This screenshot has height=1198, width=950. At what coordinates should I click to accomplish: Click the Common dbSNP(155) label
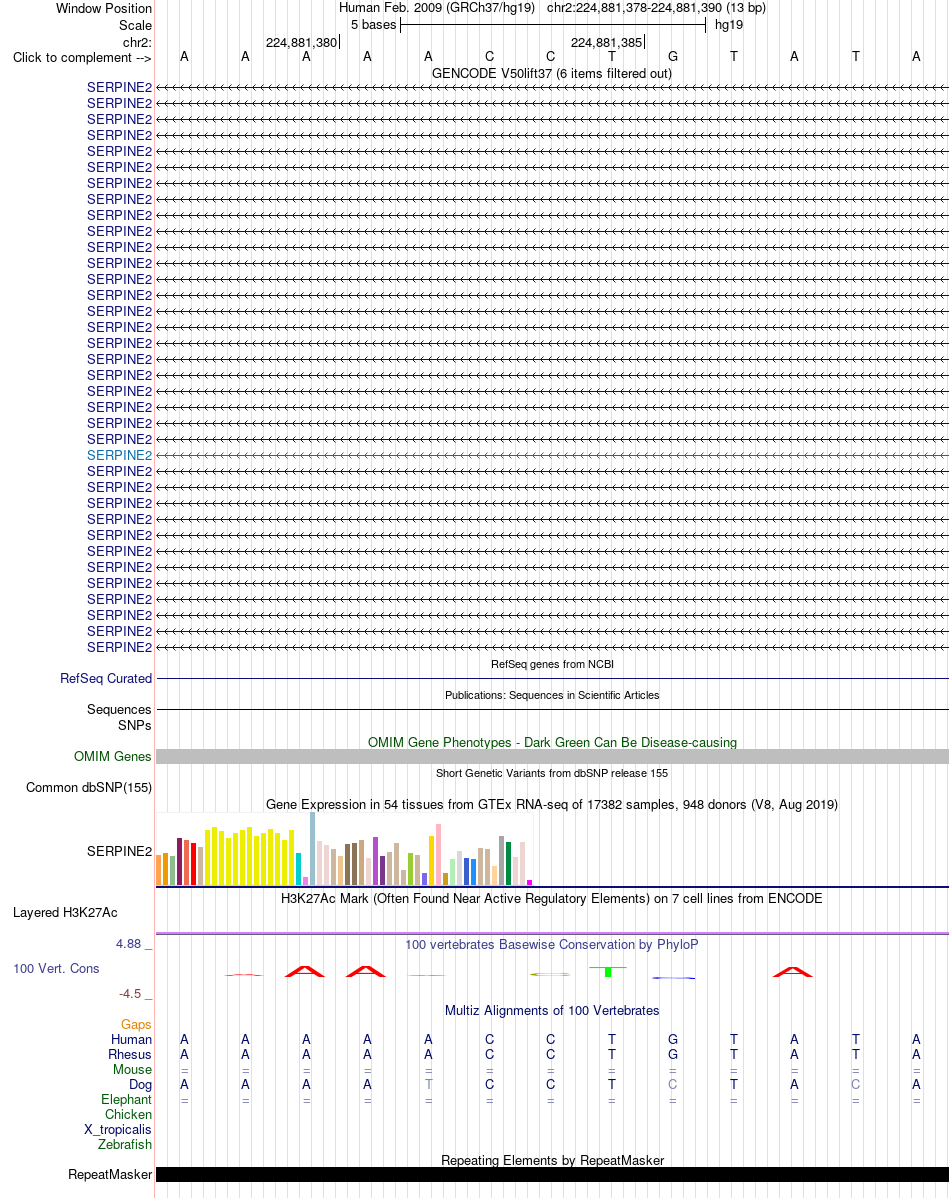[x=89, y=788]
